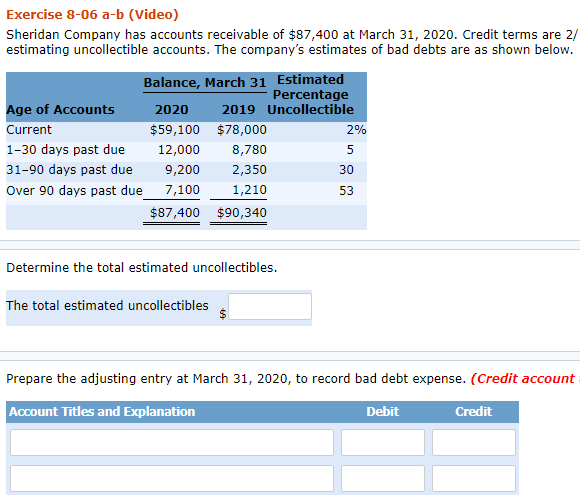Select the 1,210 value in 2019 column
Screen dimensions: 580x504
click(249, 190)
